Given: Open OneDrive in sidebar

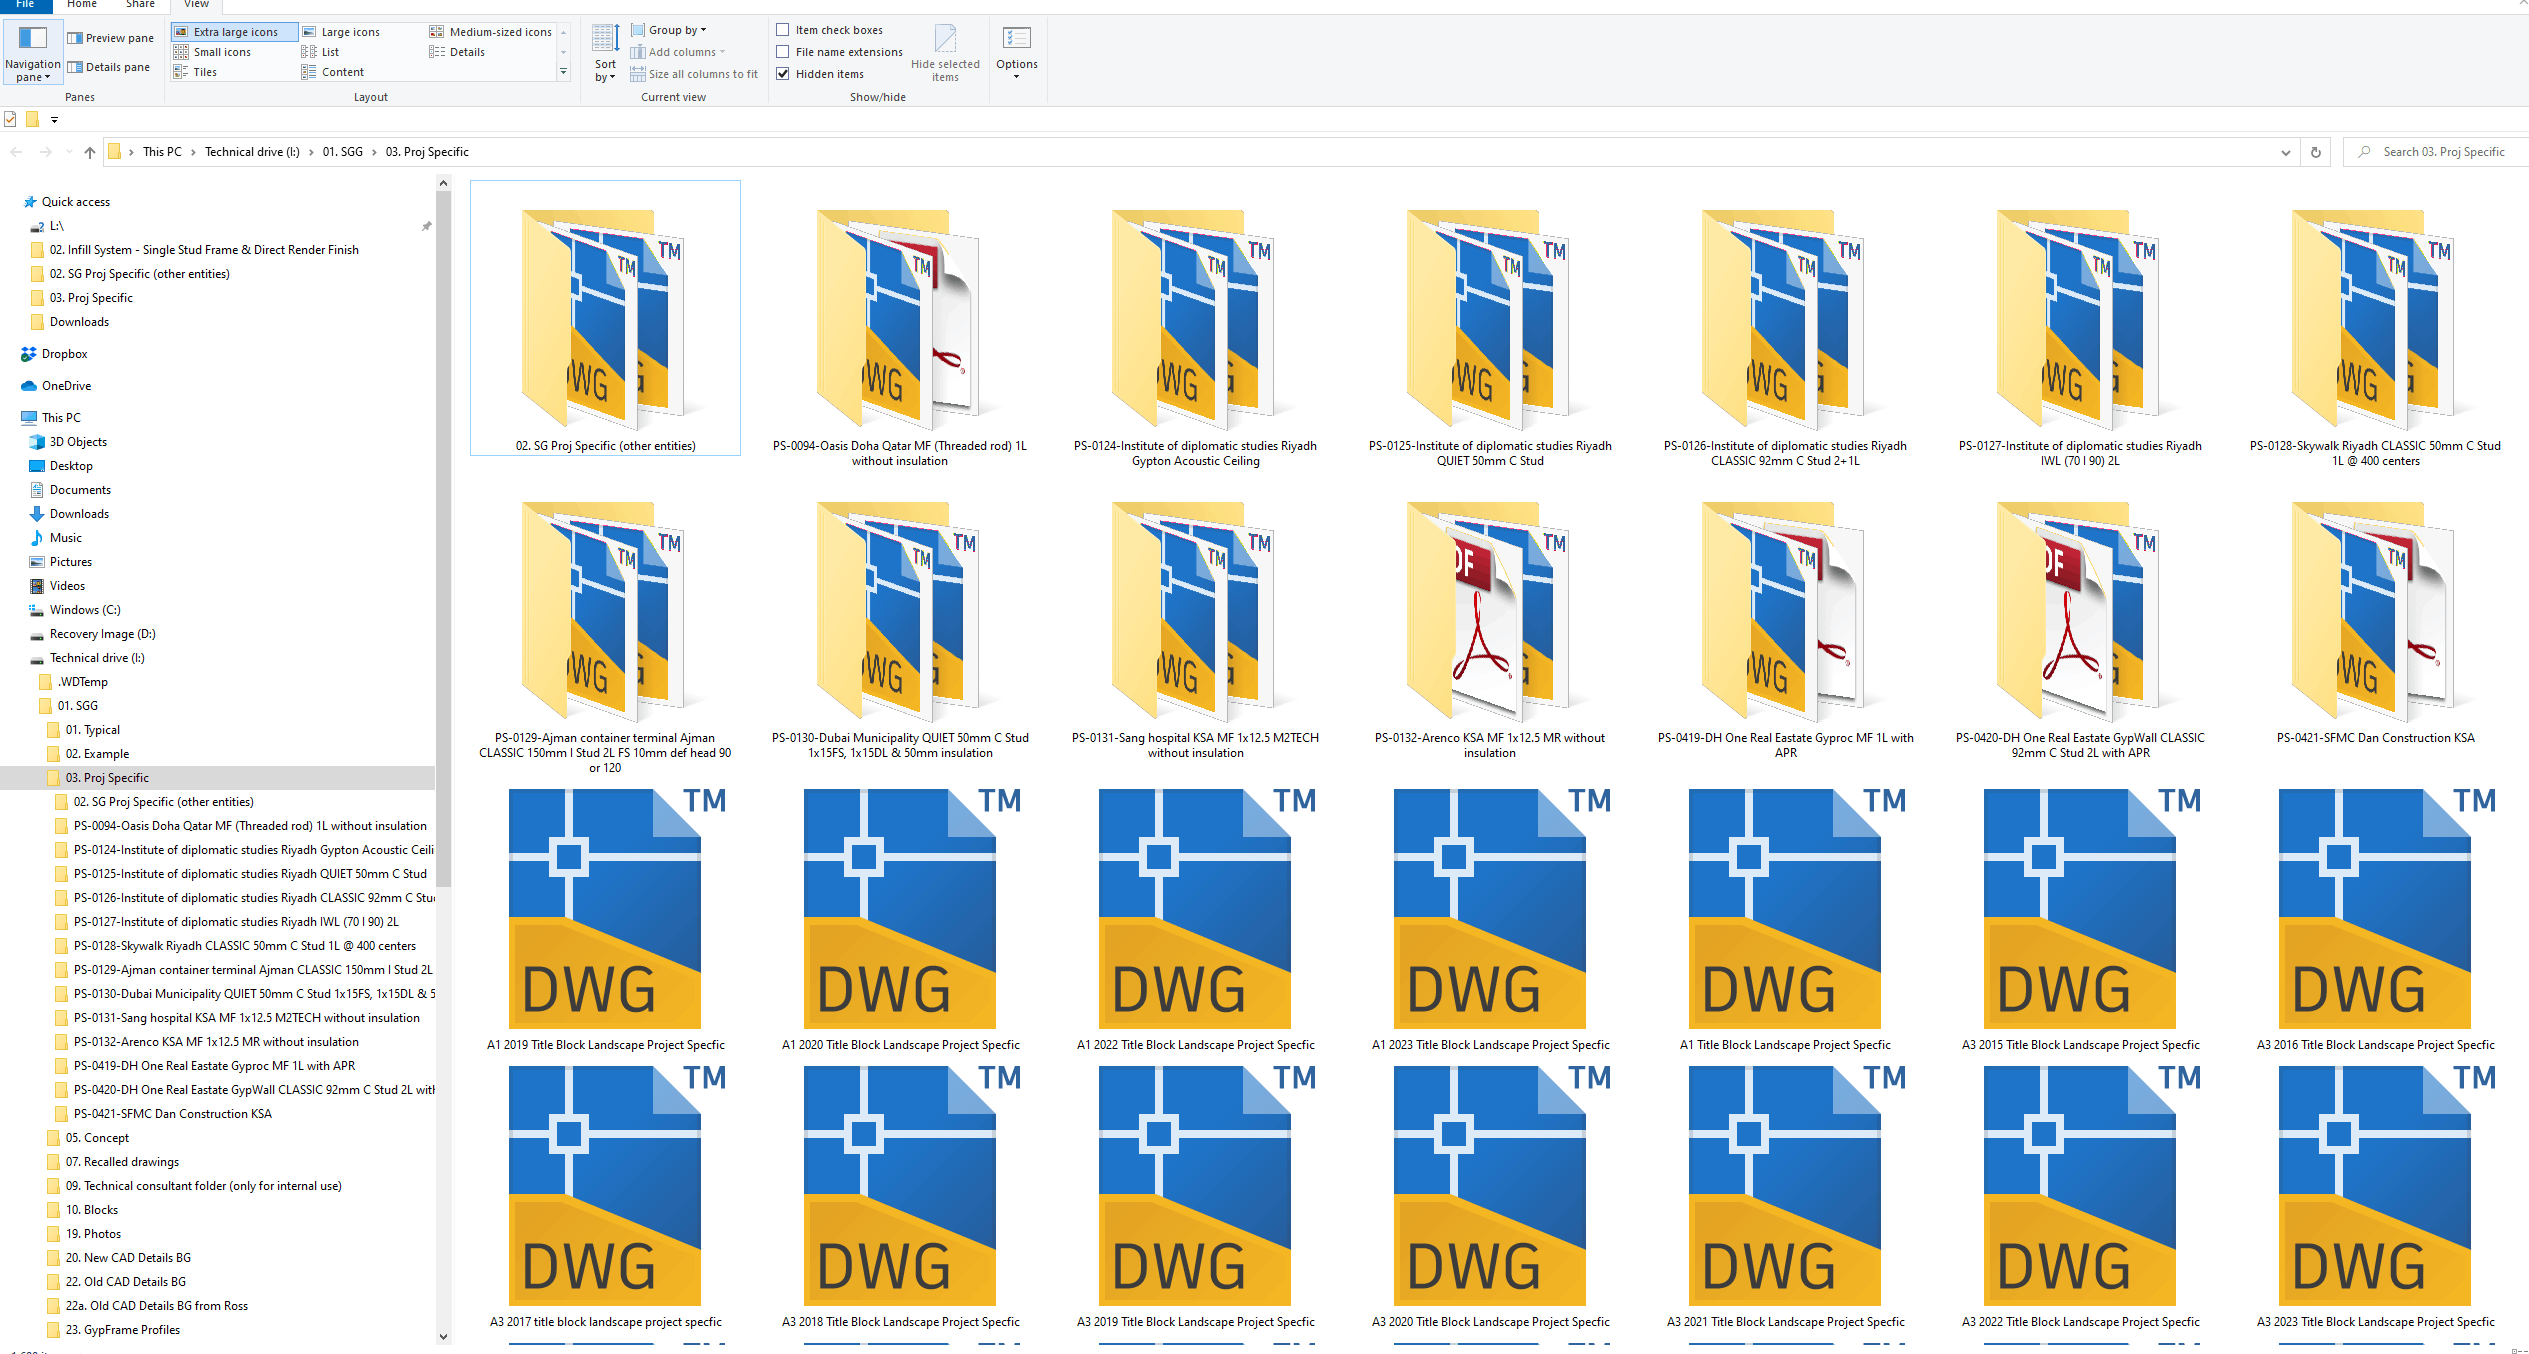Looking at the screenshot, I should coord(66,386).
